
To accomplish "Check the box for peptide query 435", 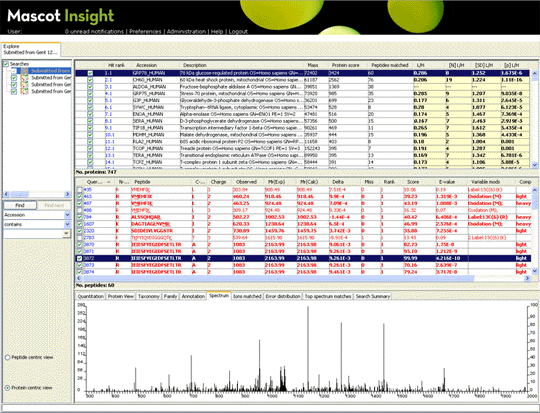I will coord(80,190).
